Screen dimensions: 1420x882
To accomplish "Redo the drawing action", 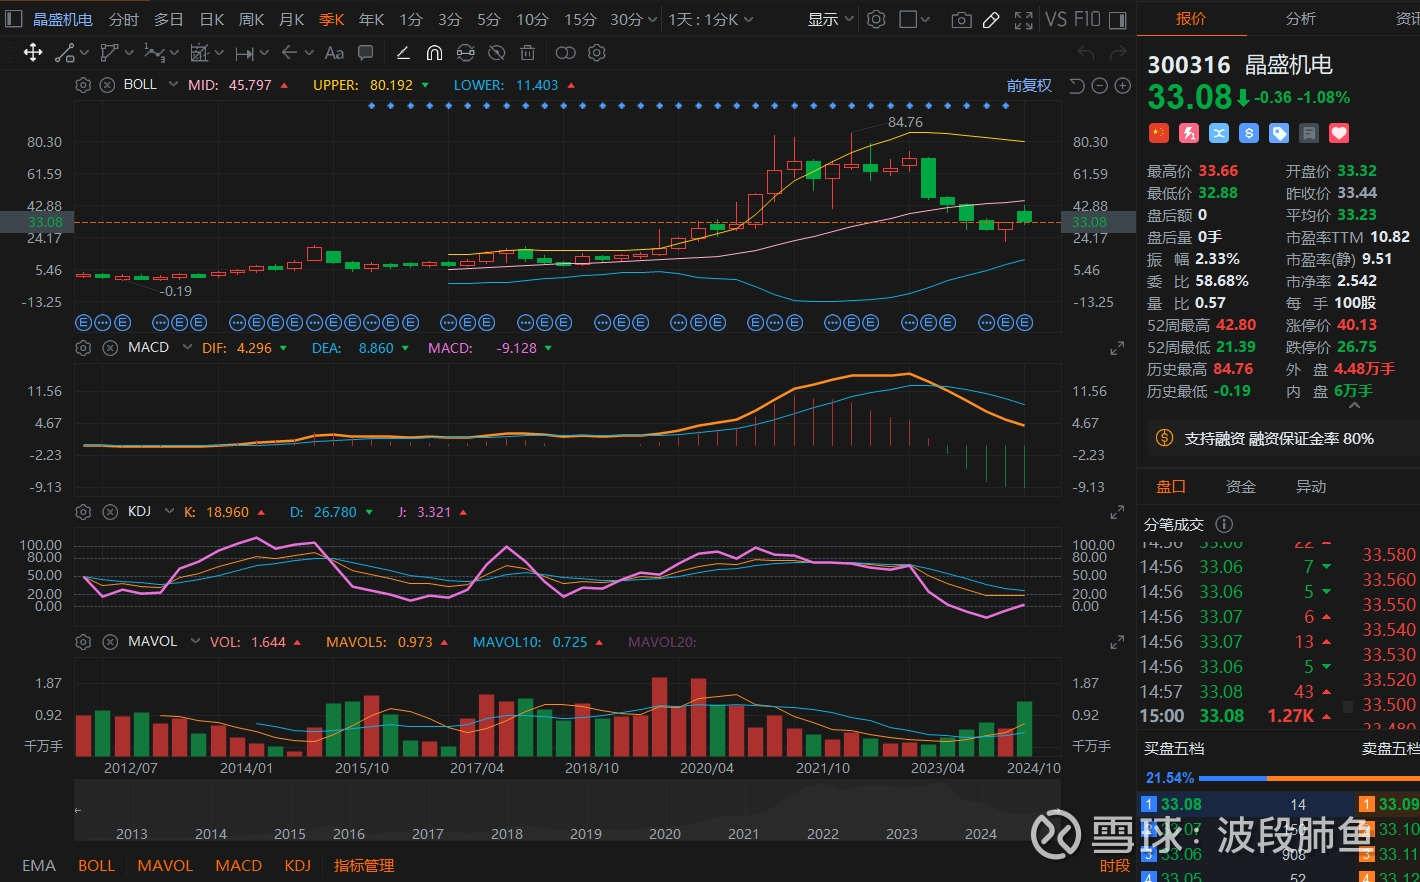I will point(1118,53).
